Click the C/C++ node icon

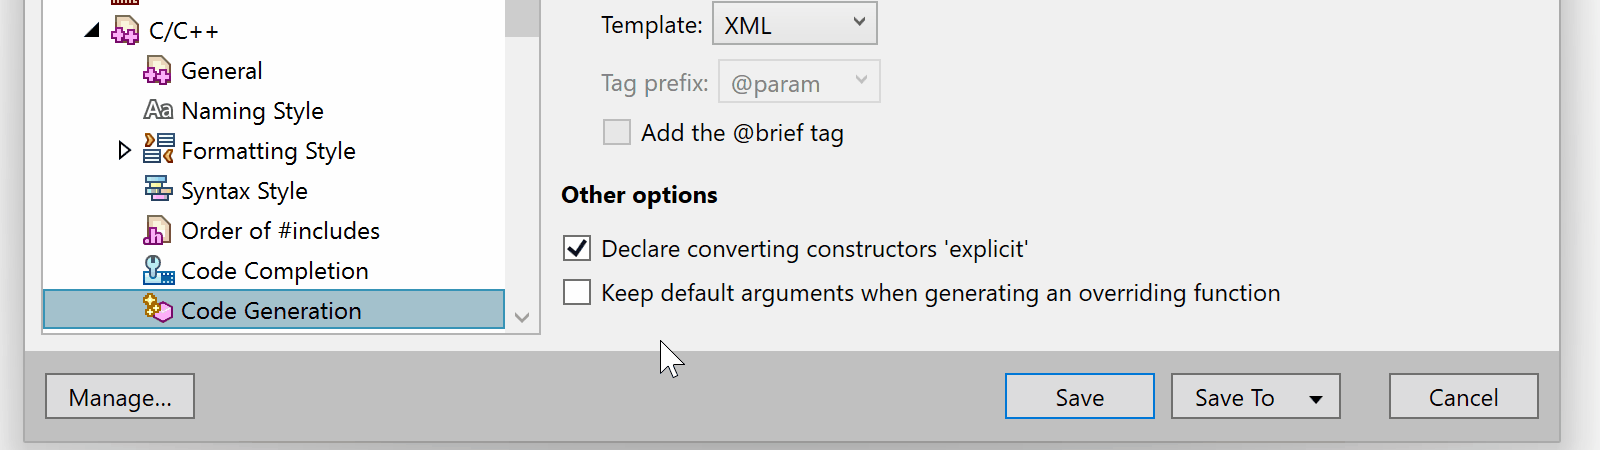[x=125, y=31]
